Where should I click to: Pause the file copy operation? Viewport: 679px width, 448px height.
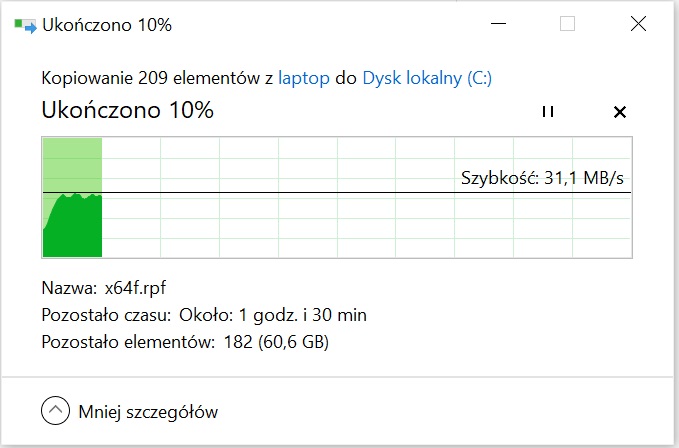[x=548, y=112]
